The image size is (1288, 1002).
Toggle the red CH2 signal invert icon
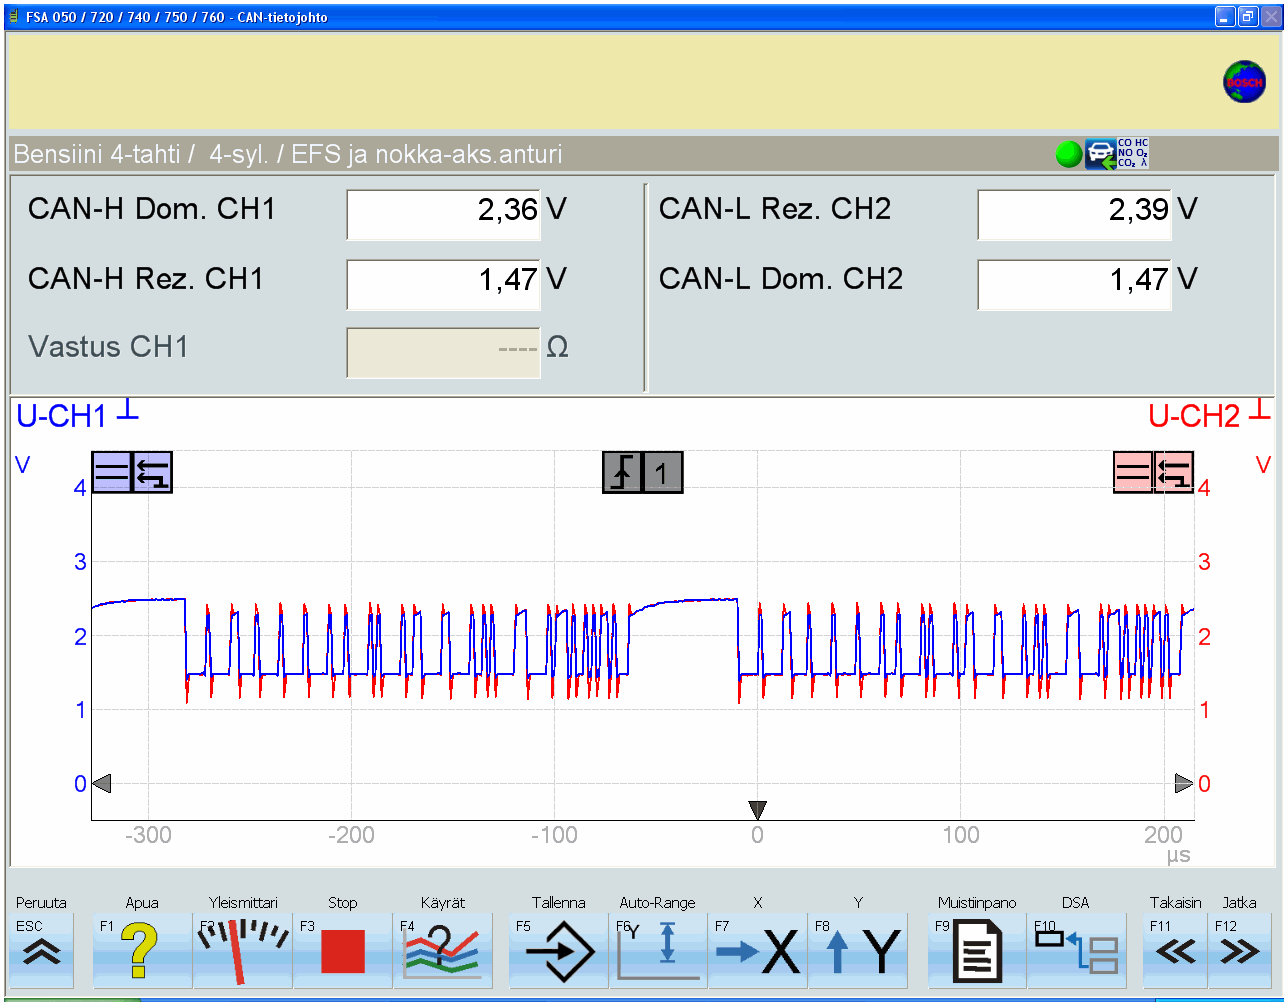[x=1173, y=473]
